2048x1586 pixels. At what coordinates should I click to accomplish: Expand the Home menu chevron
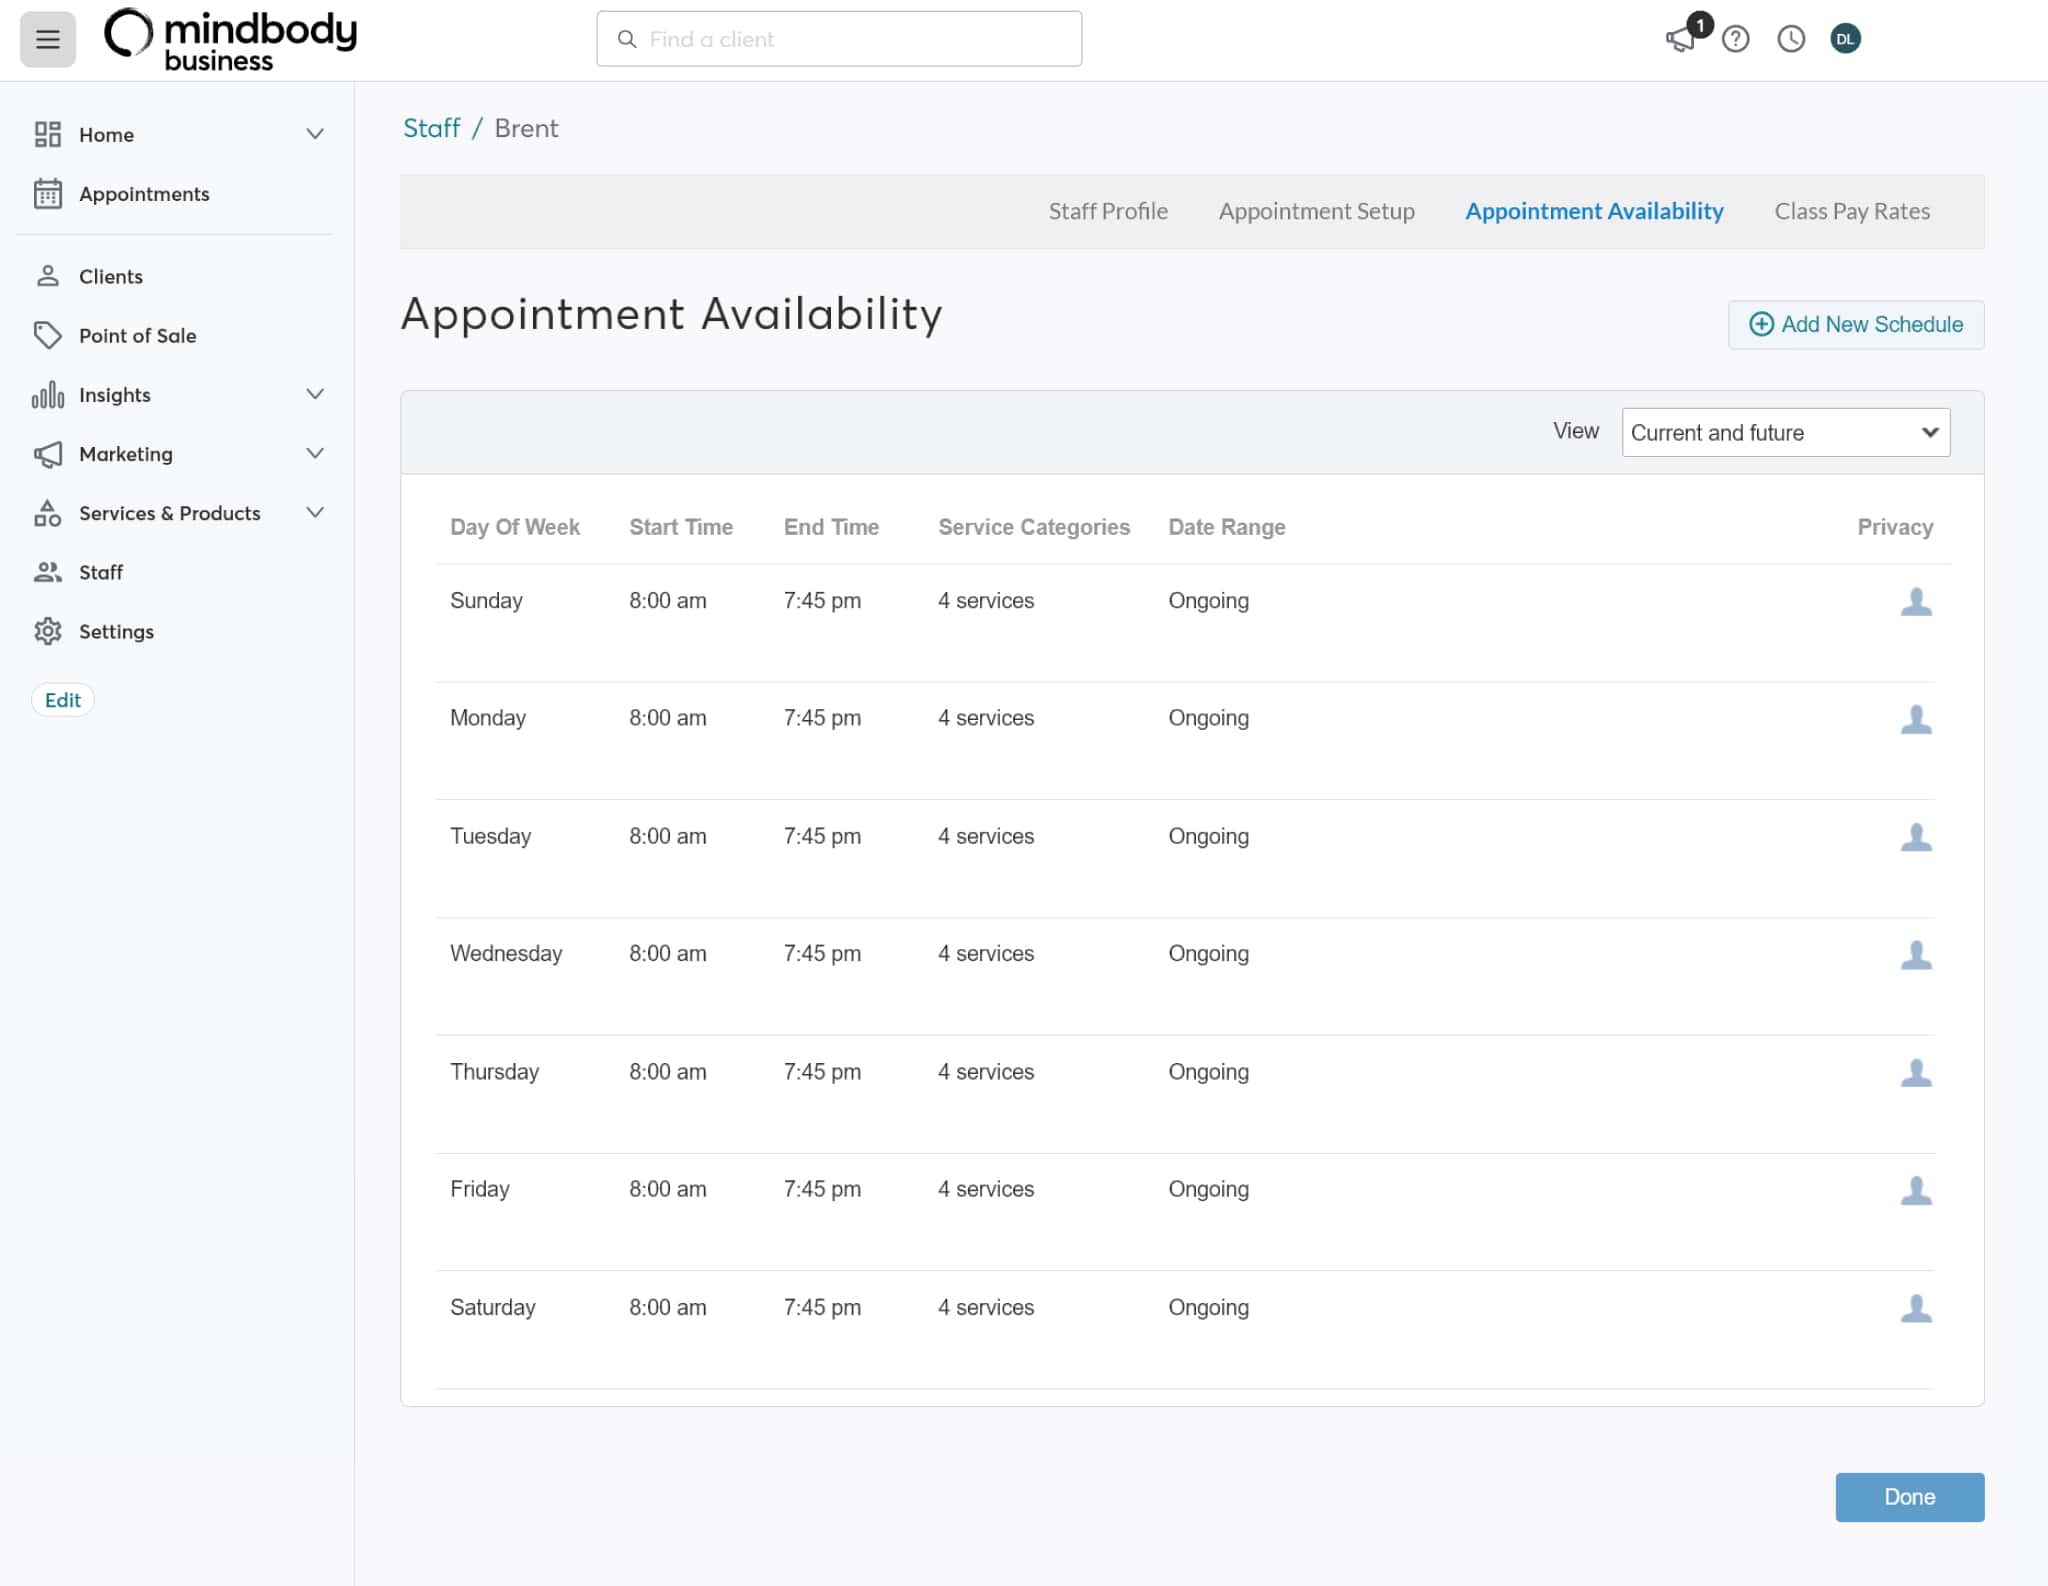[x=315, y=134]
